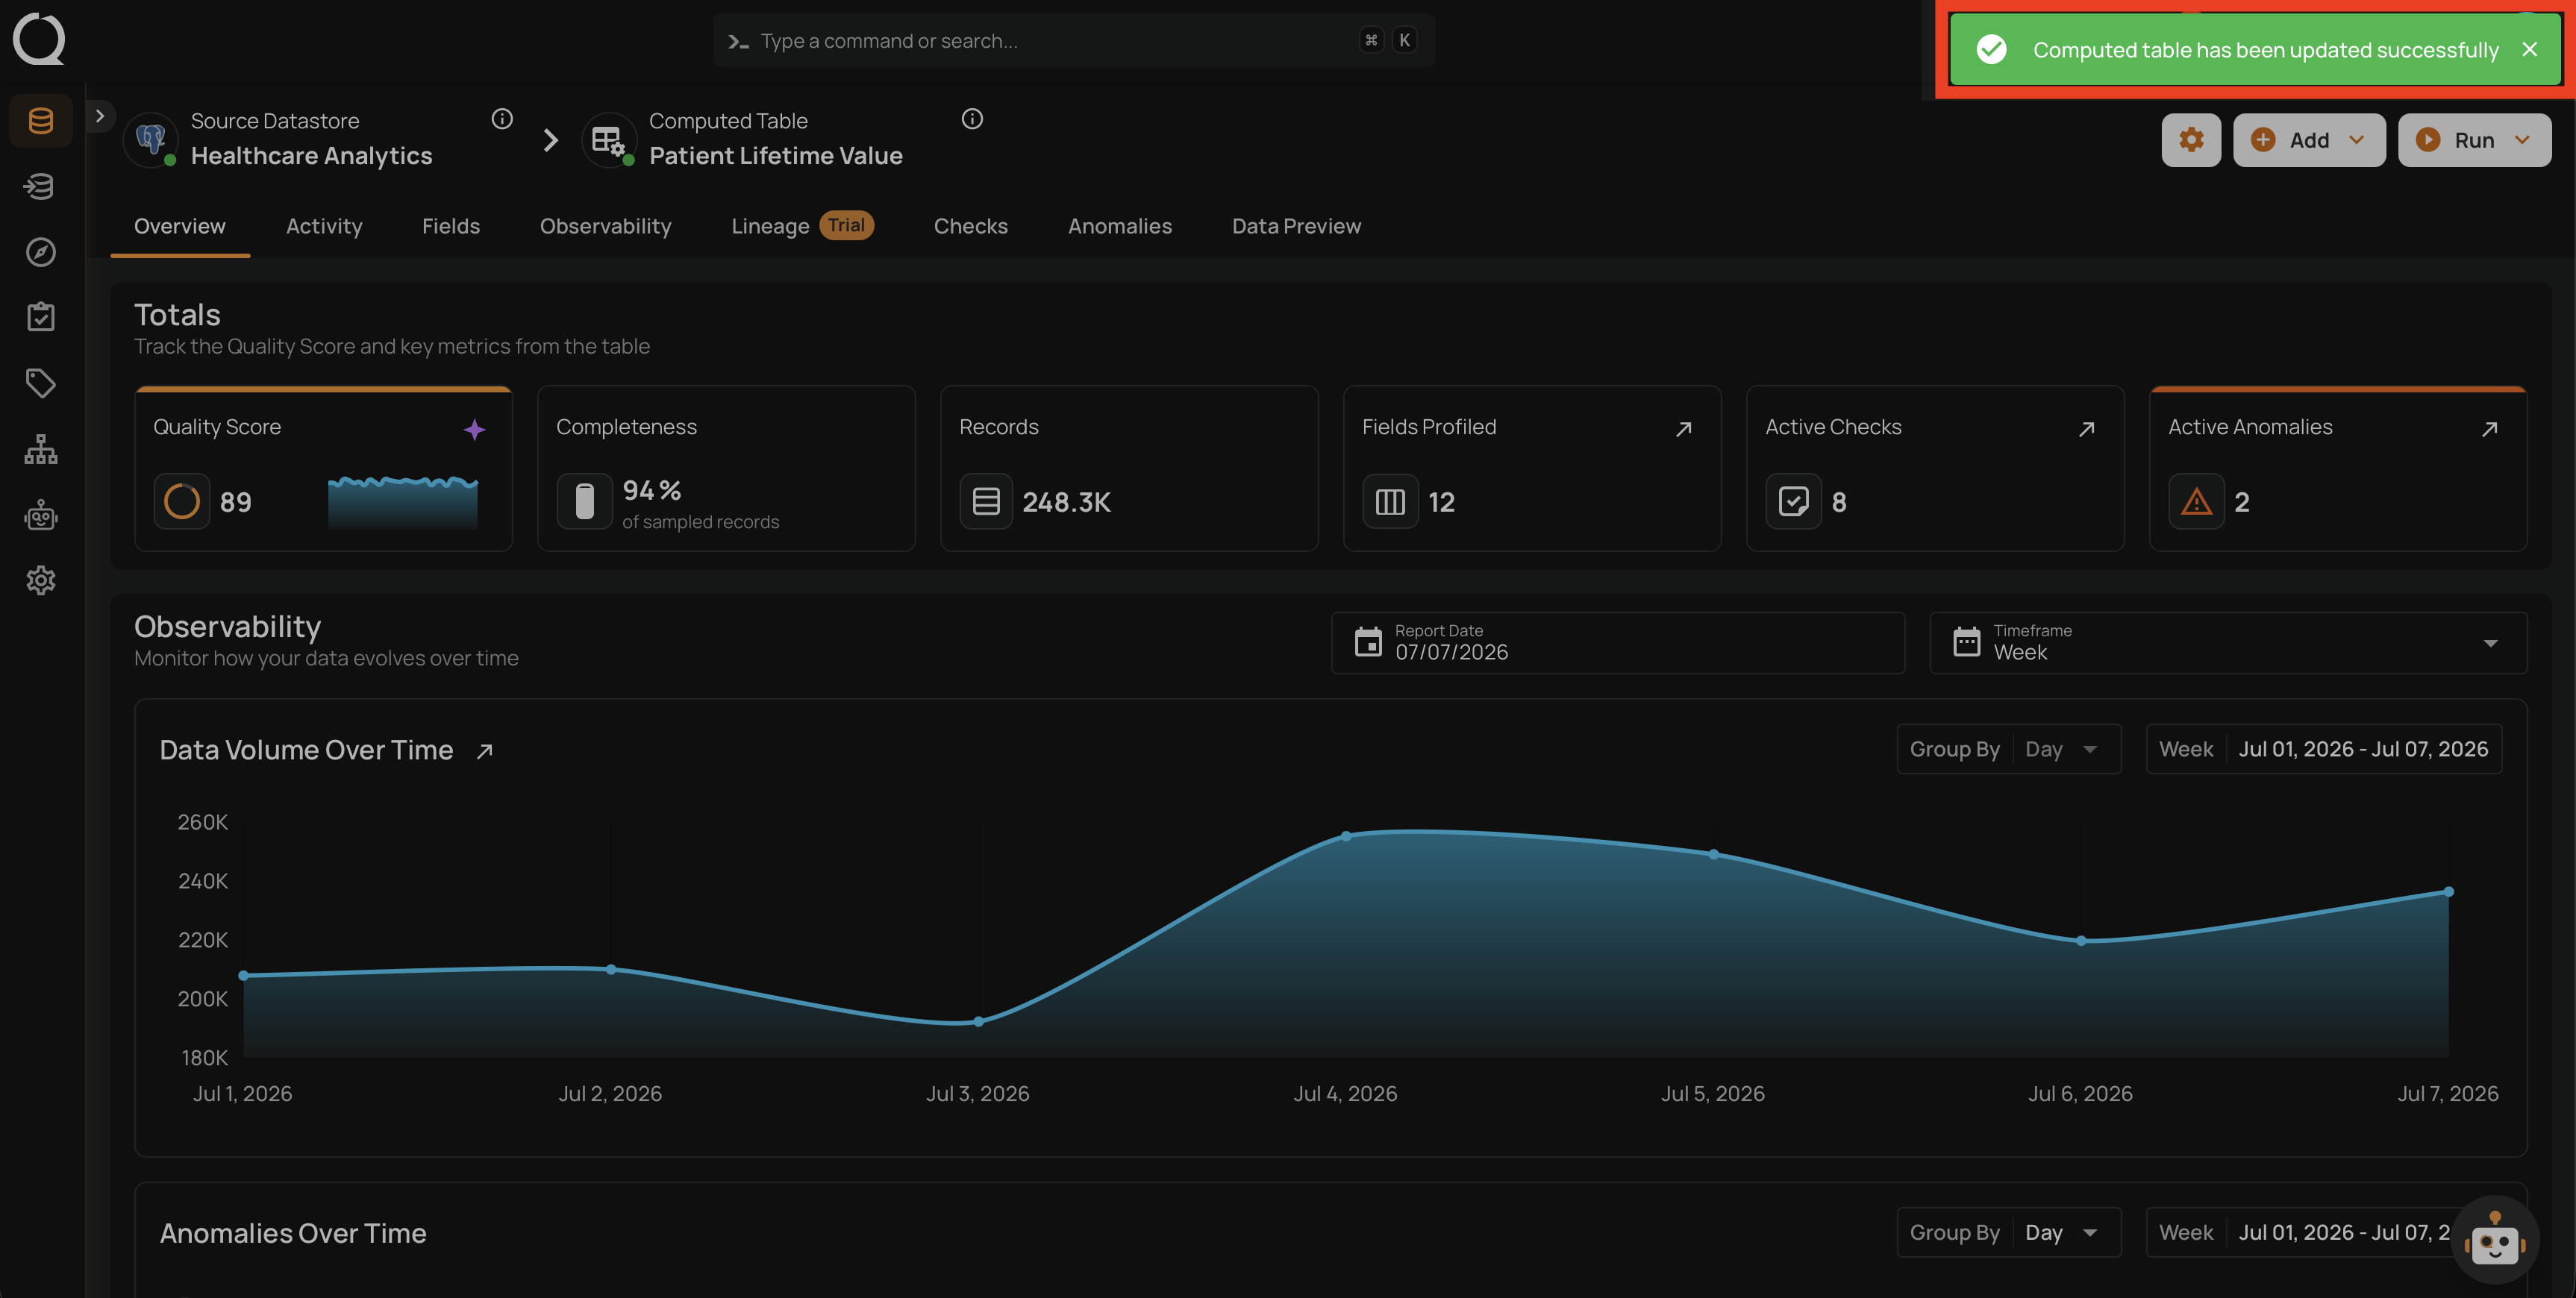Screen dimensions: 2576x1298
Task: Open the Timeframe Week dropdown
Action: click(x=2228, y=642)
